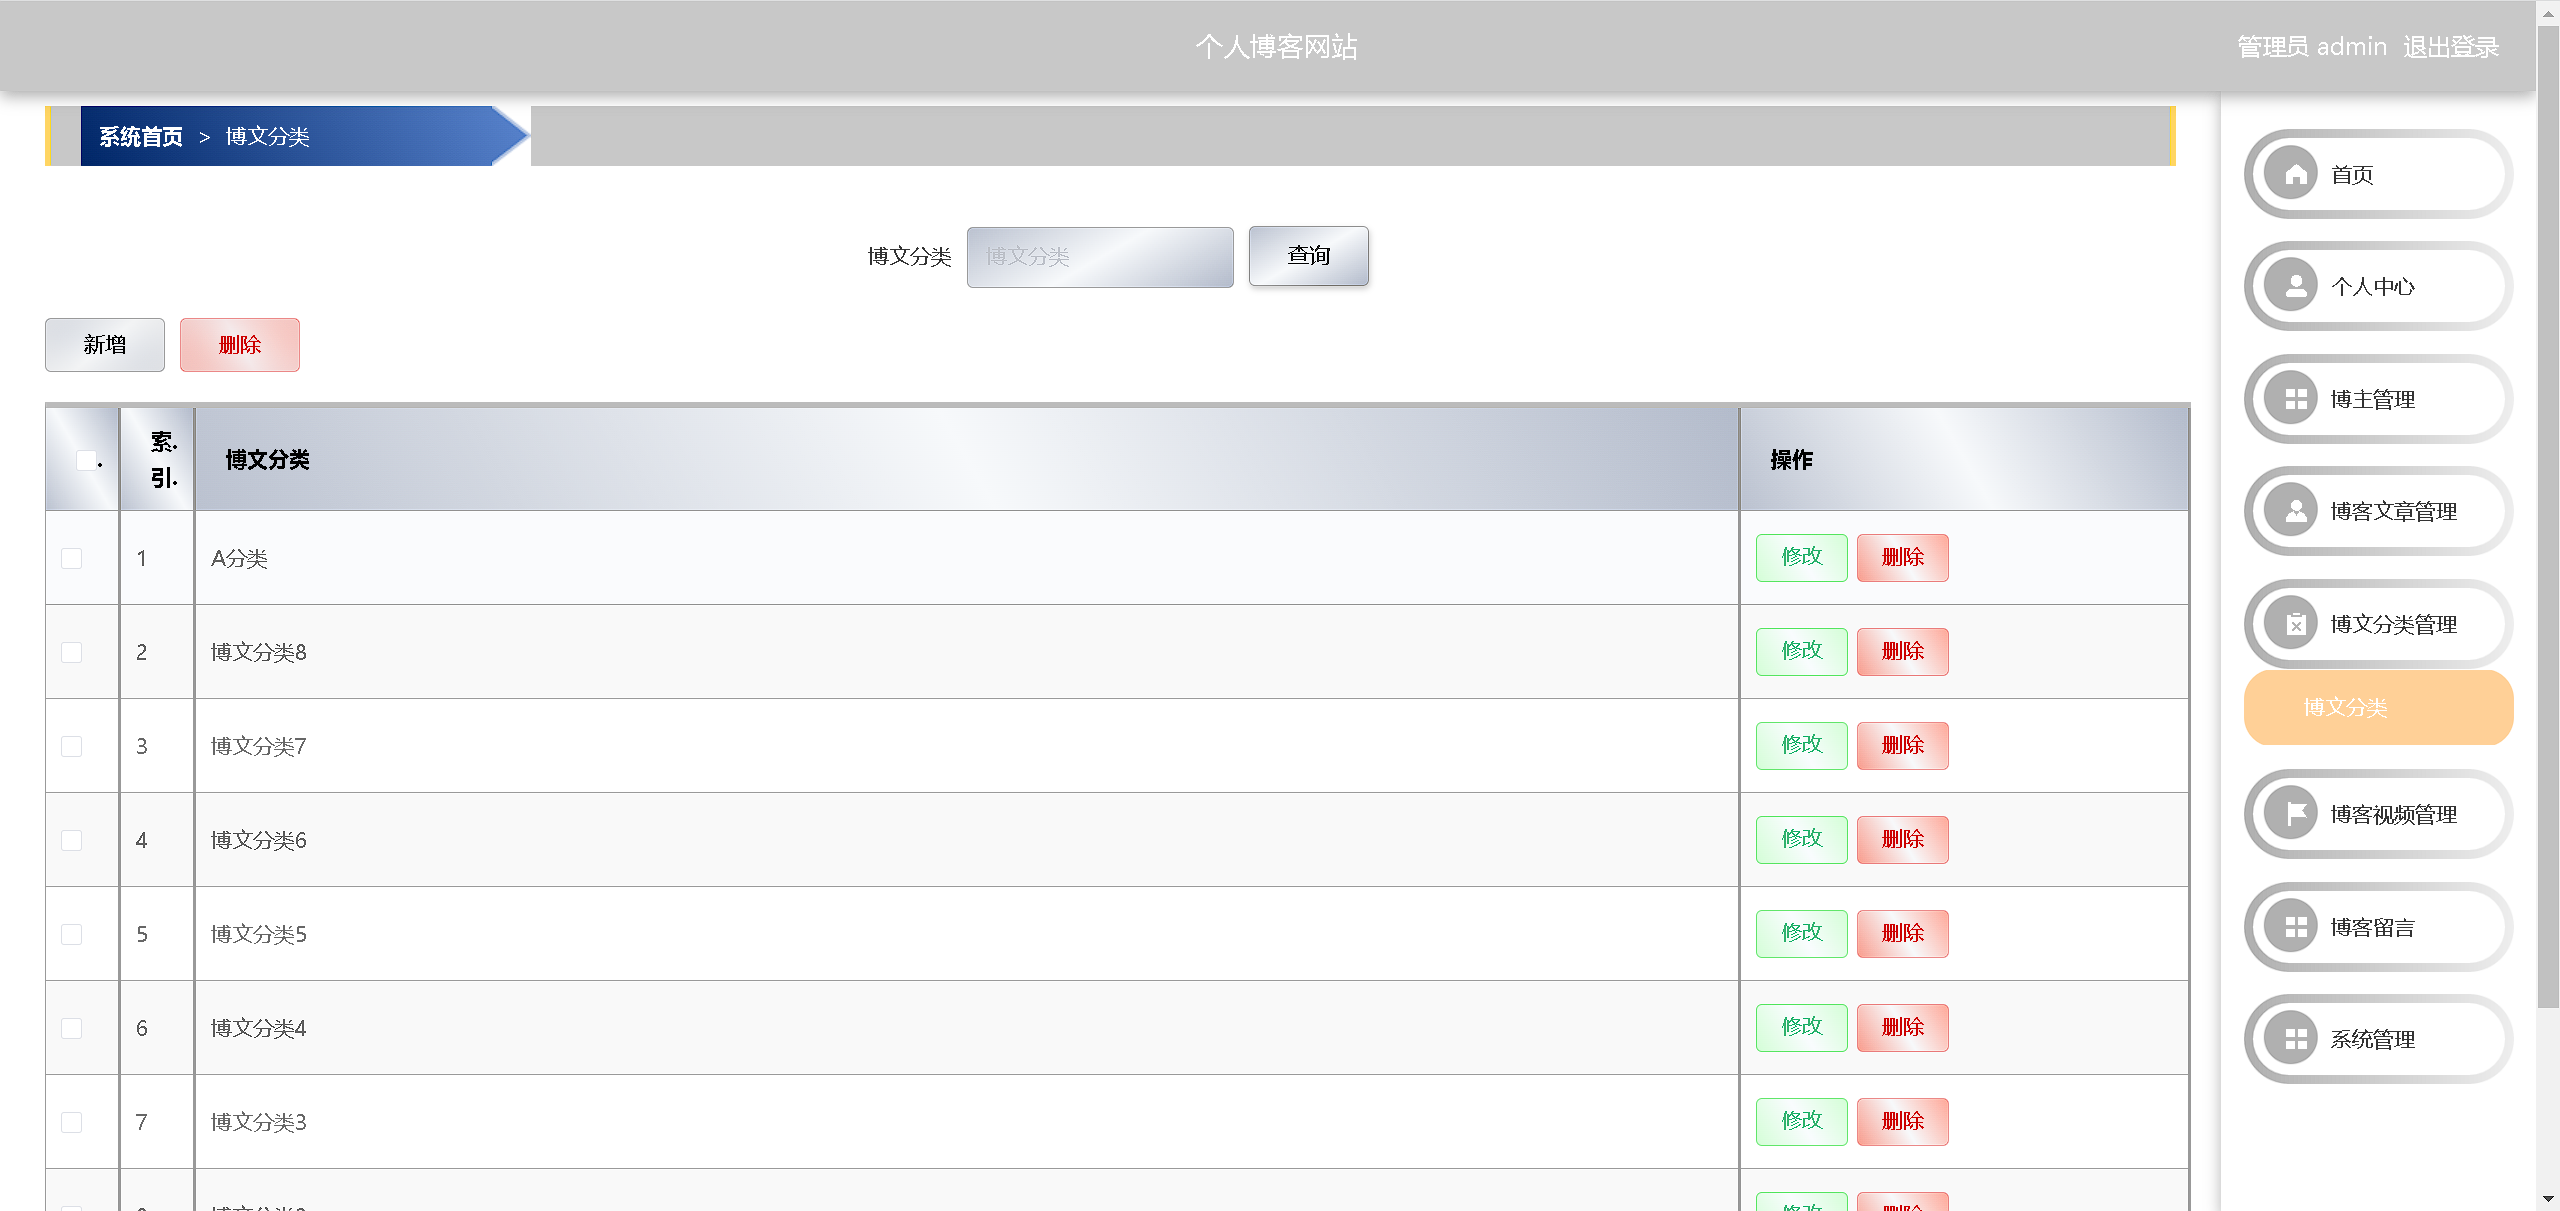Screen dimensions: 2560x1211
Task: Expand the 博主管理 menu group
Action: (x=2372, y=399)
